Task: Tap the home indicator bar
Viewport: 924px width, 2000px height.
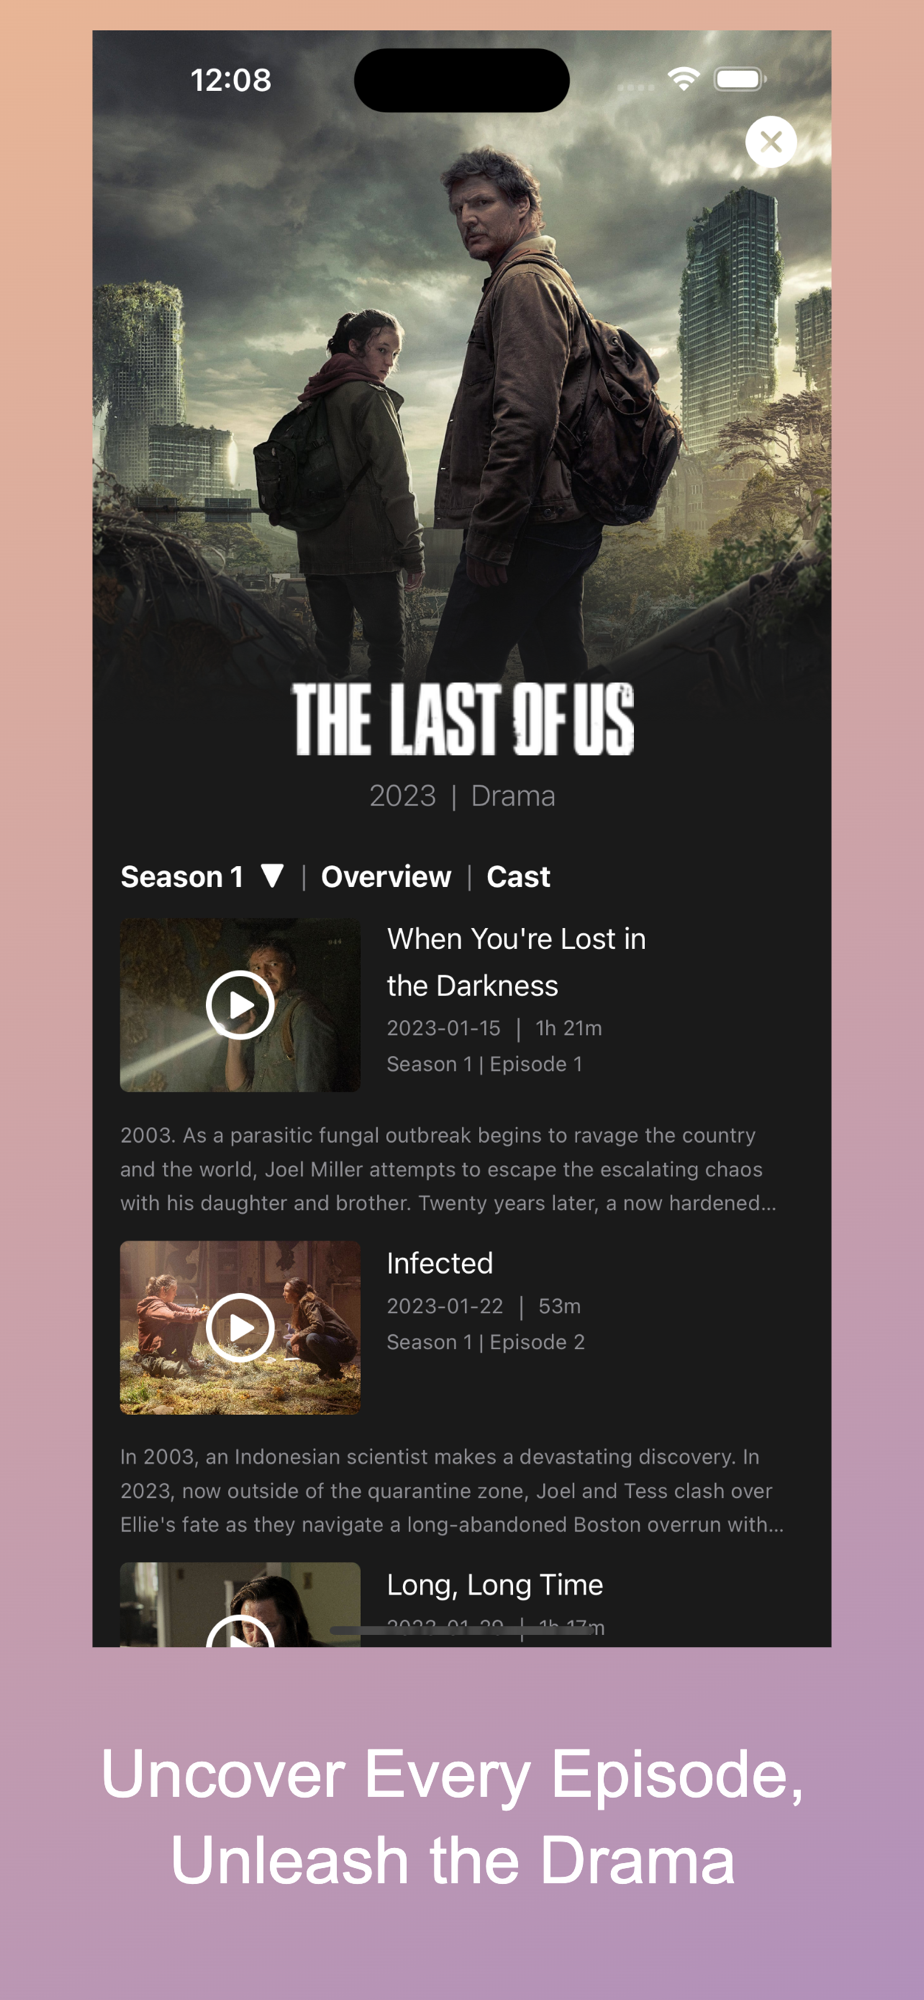Action: [x=462, y=1630]
